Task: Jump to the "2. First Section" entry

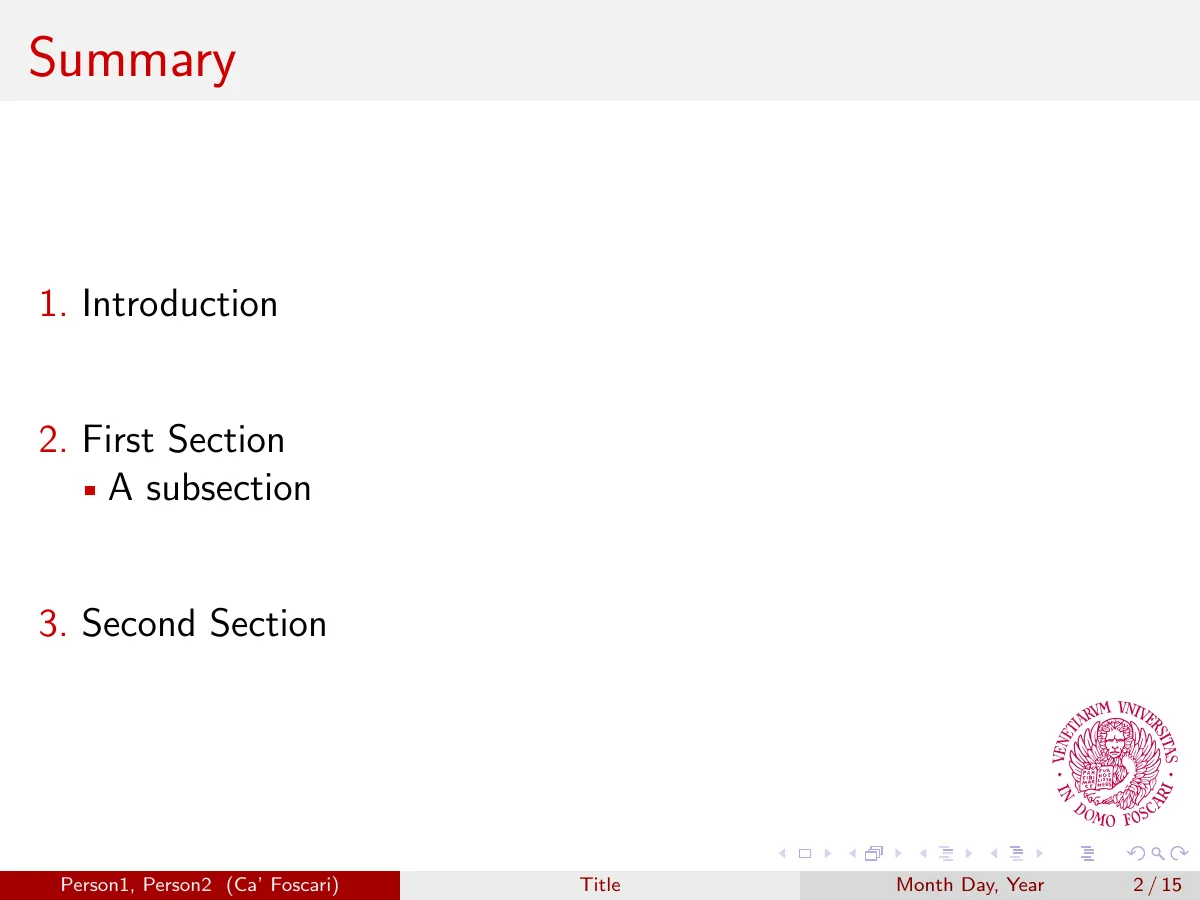Action: pyautogui.click(x=162, y=440)
